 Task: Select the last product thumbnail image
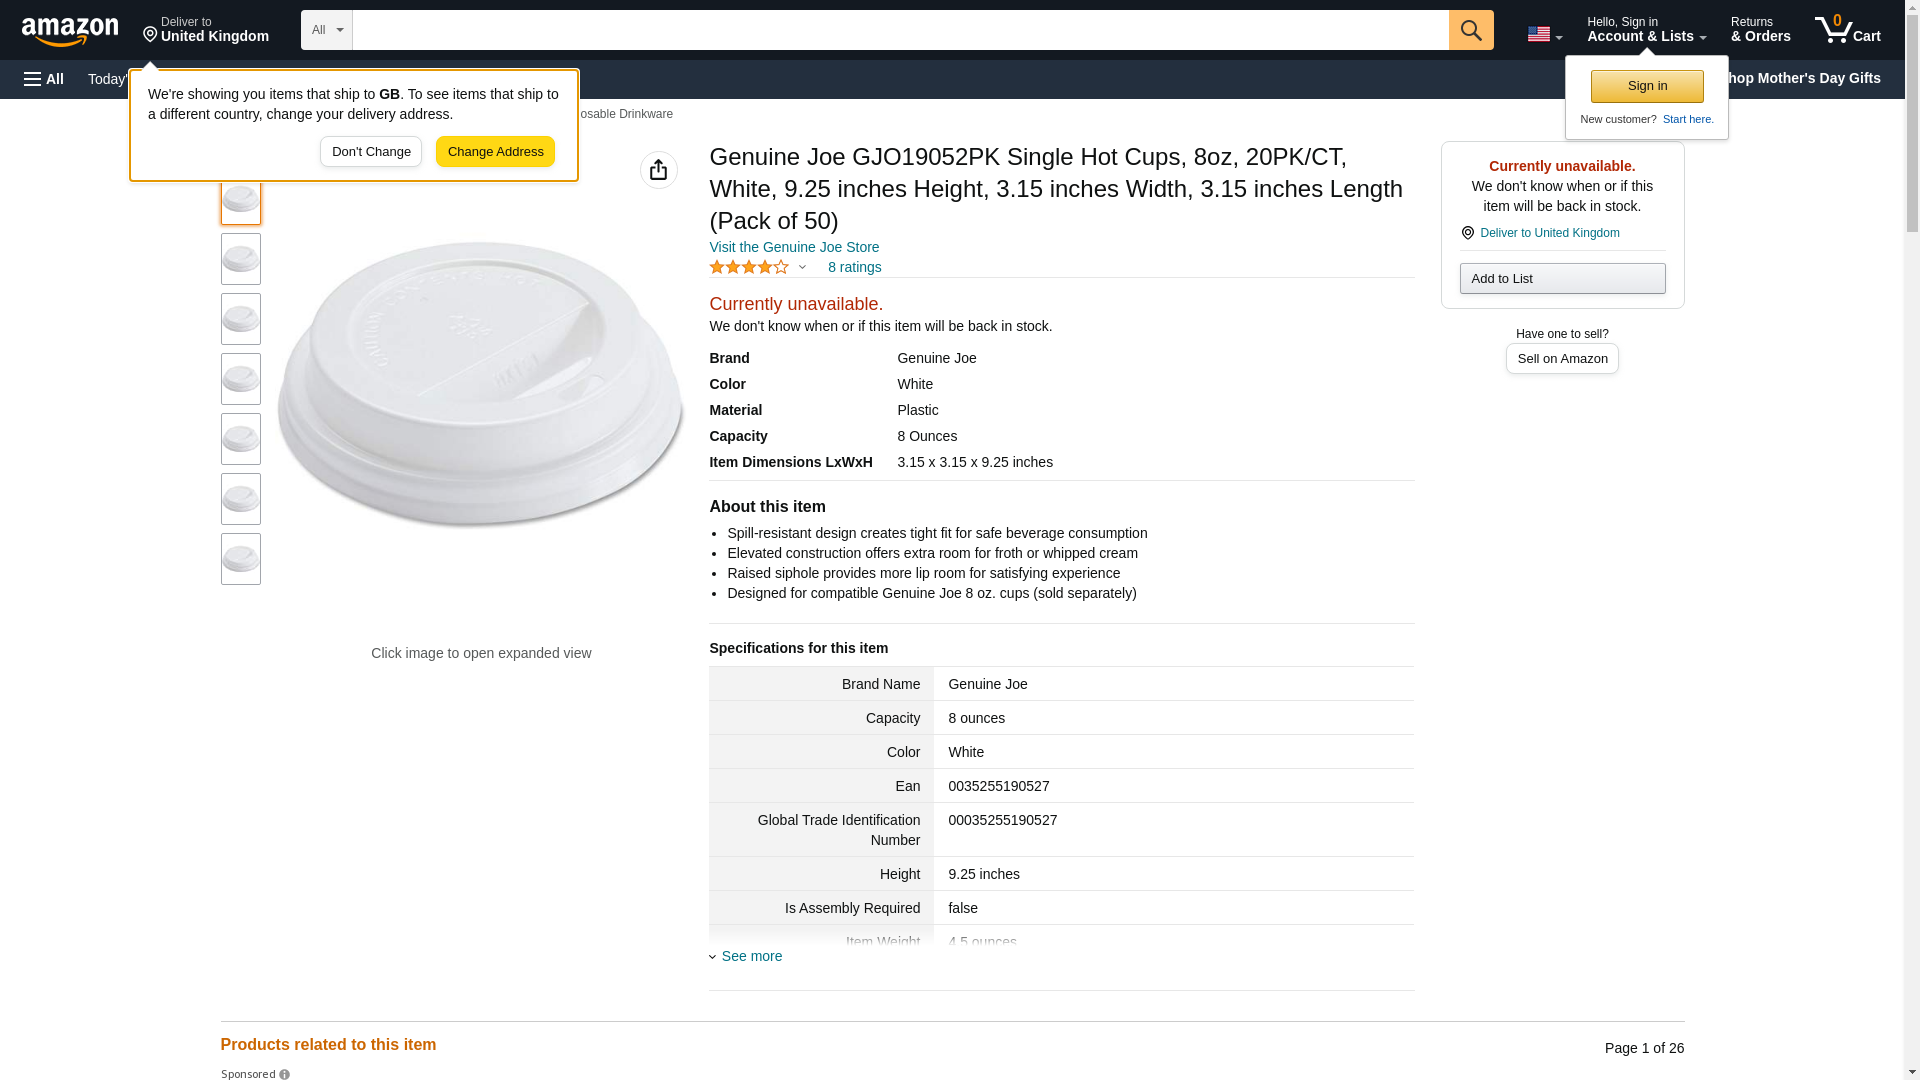pos(241,559)
